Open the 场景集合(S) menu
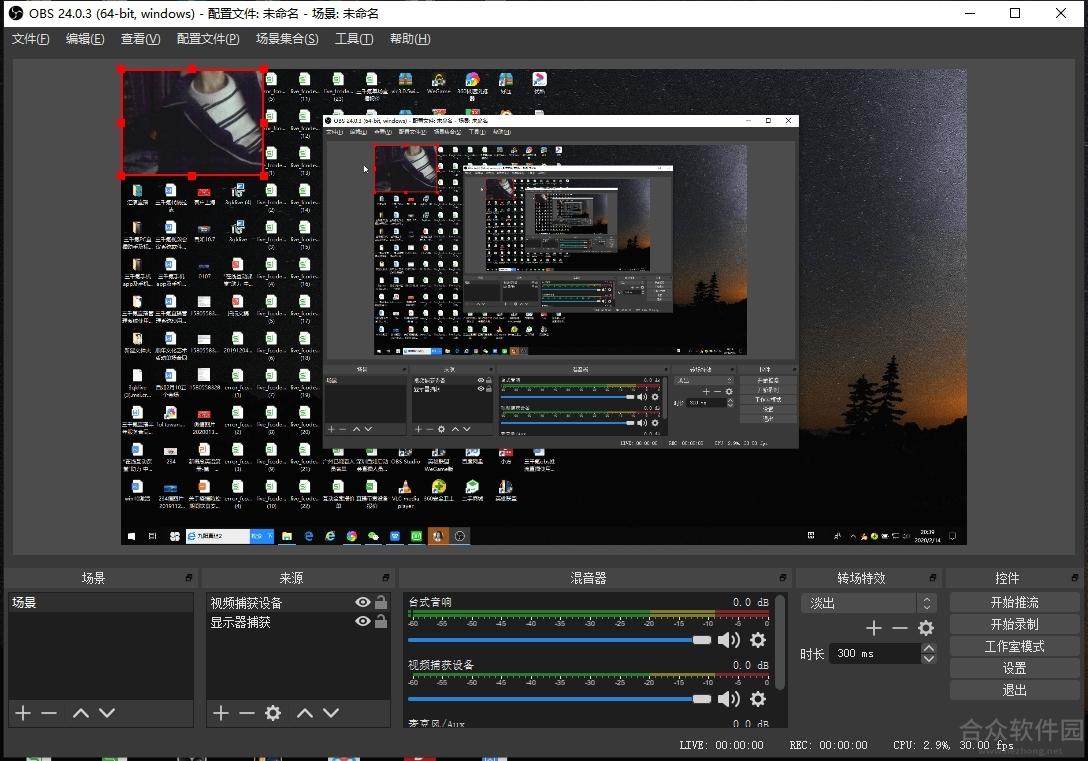Viewport: 1088px width, 761px height. 287,39
